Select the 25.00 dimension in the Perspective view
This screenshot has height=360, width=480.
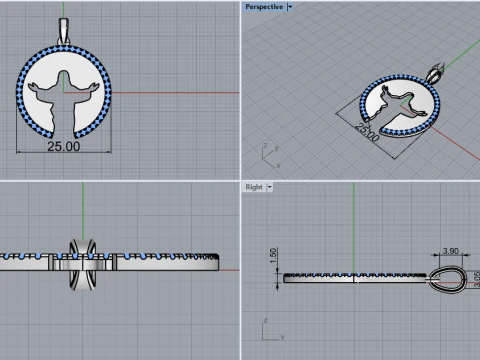(x=367, y=132)
